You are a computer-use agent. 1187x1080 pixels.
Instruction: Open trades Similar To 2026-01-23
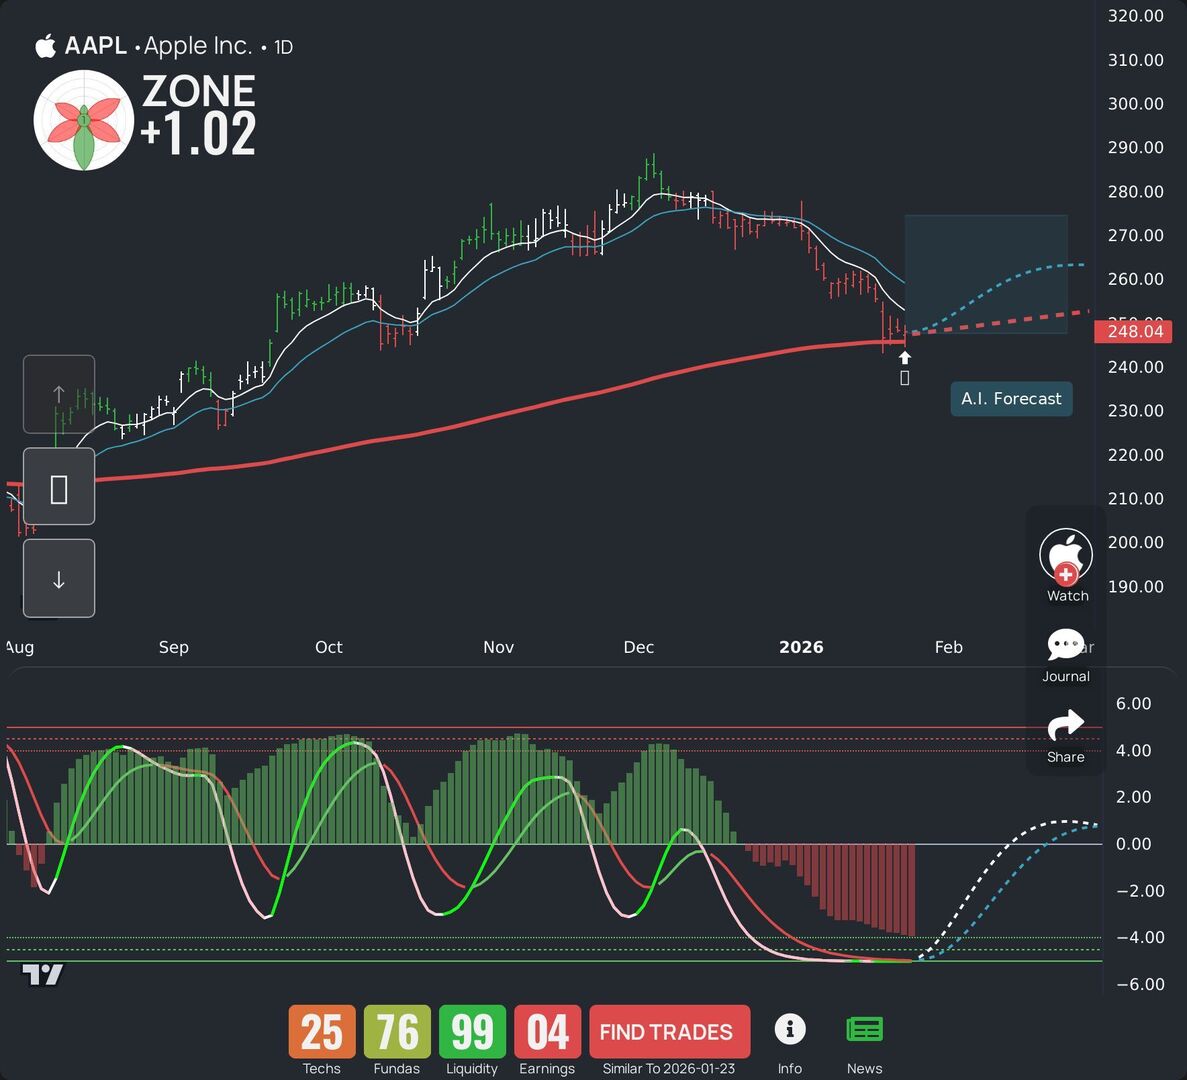click(x=669, y=1068)
